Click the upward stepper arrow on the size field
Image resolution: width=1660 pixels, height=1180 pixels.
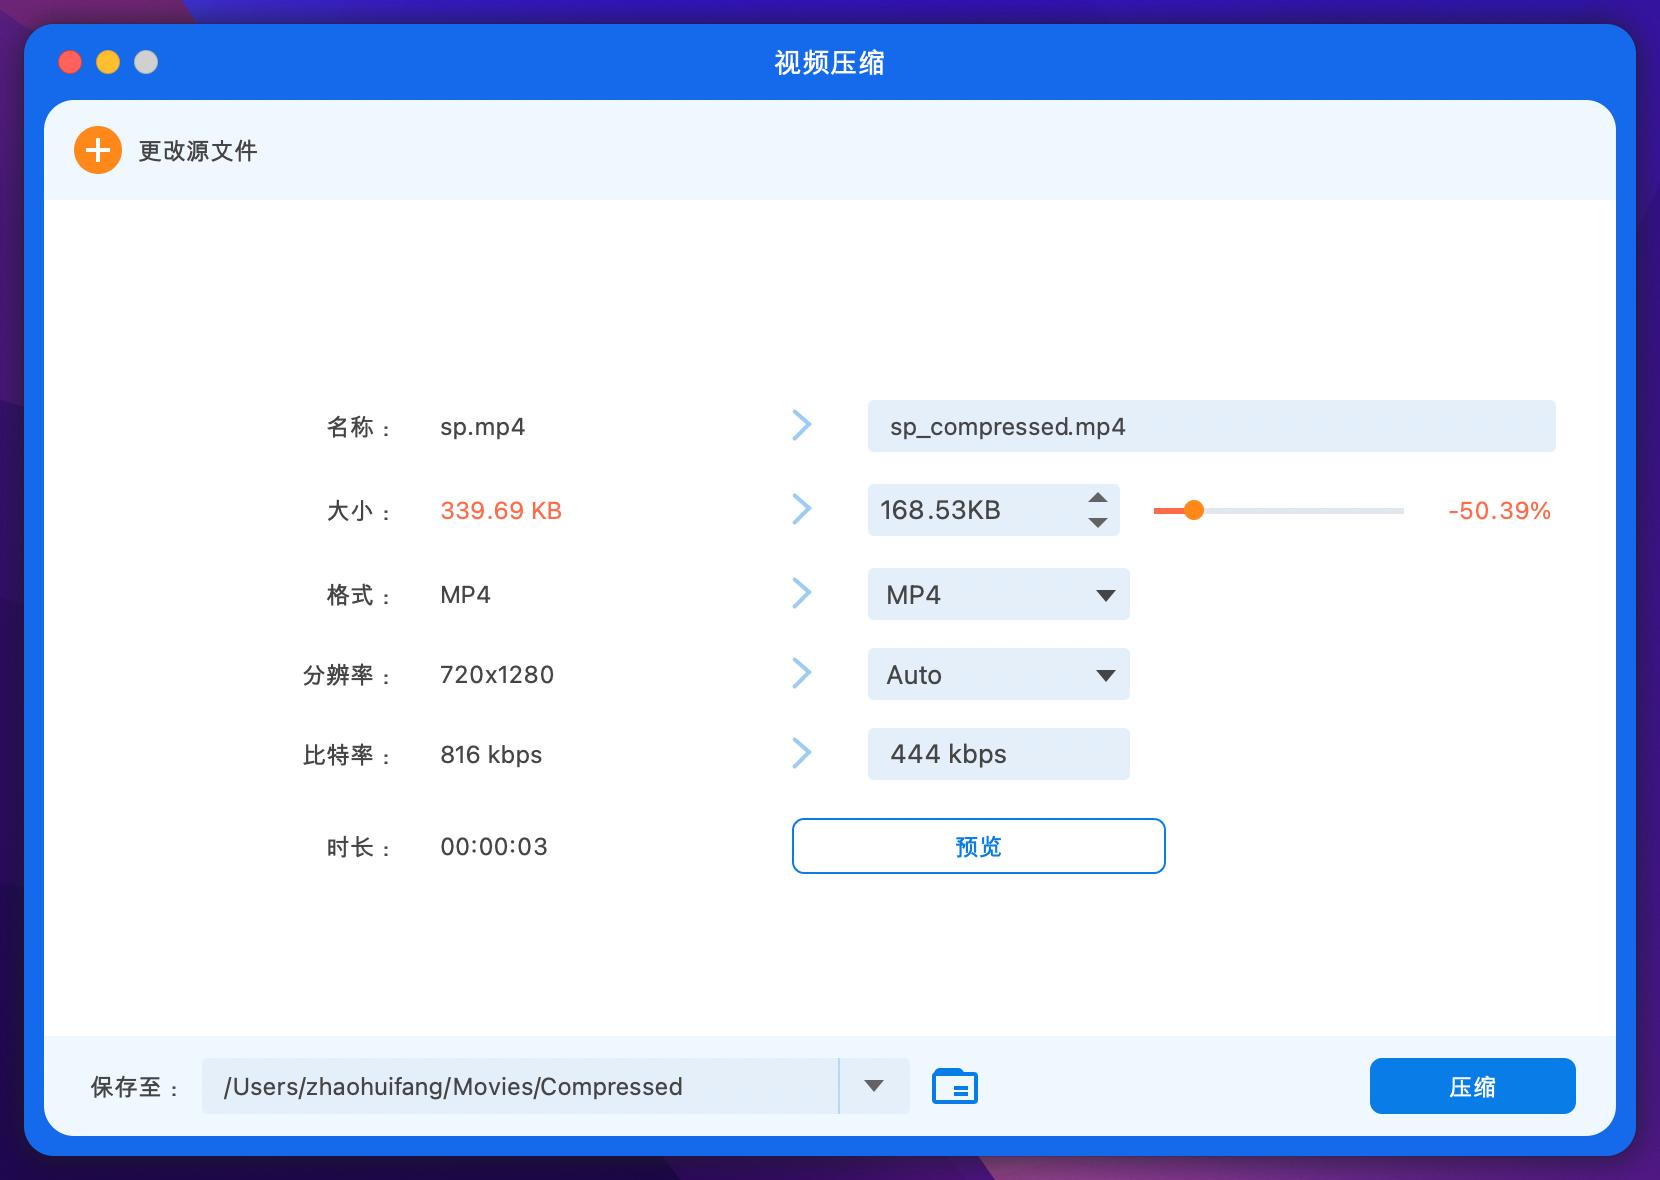(x=1097, y=498)
